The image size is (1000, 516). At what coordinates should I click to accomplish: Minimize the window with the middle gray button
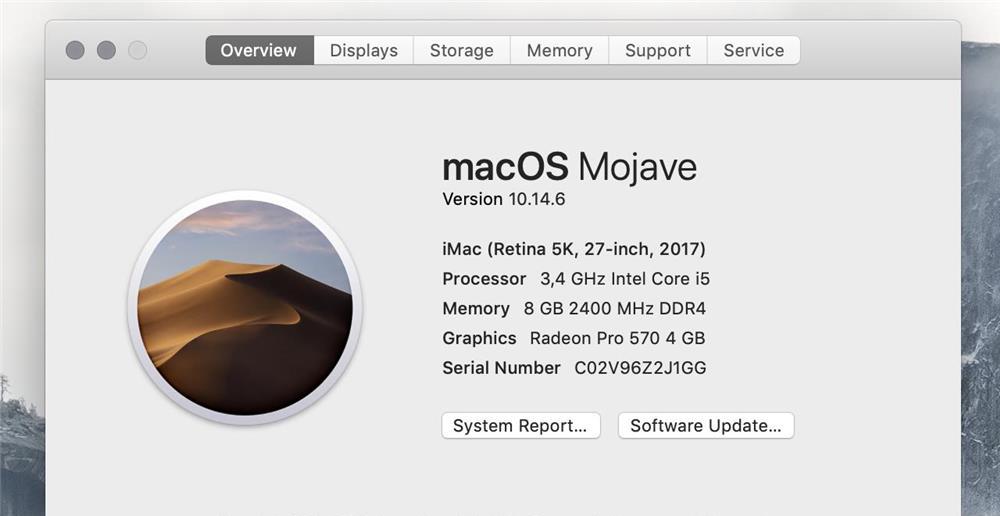pyautogui.click(x=106, y=50)
